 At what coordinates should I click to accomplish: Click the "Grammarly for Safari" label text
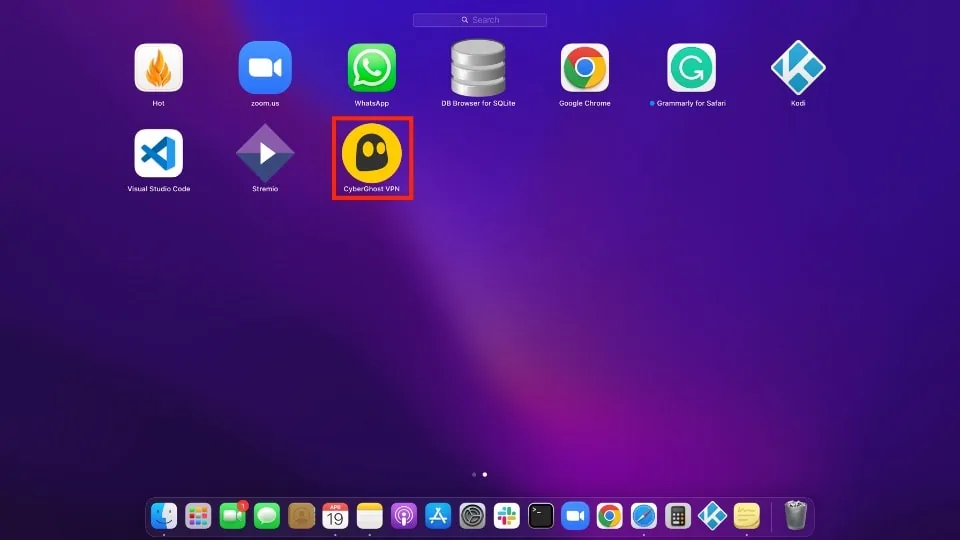pyautogui.click(x=691, y=103)
